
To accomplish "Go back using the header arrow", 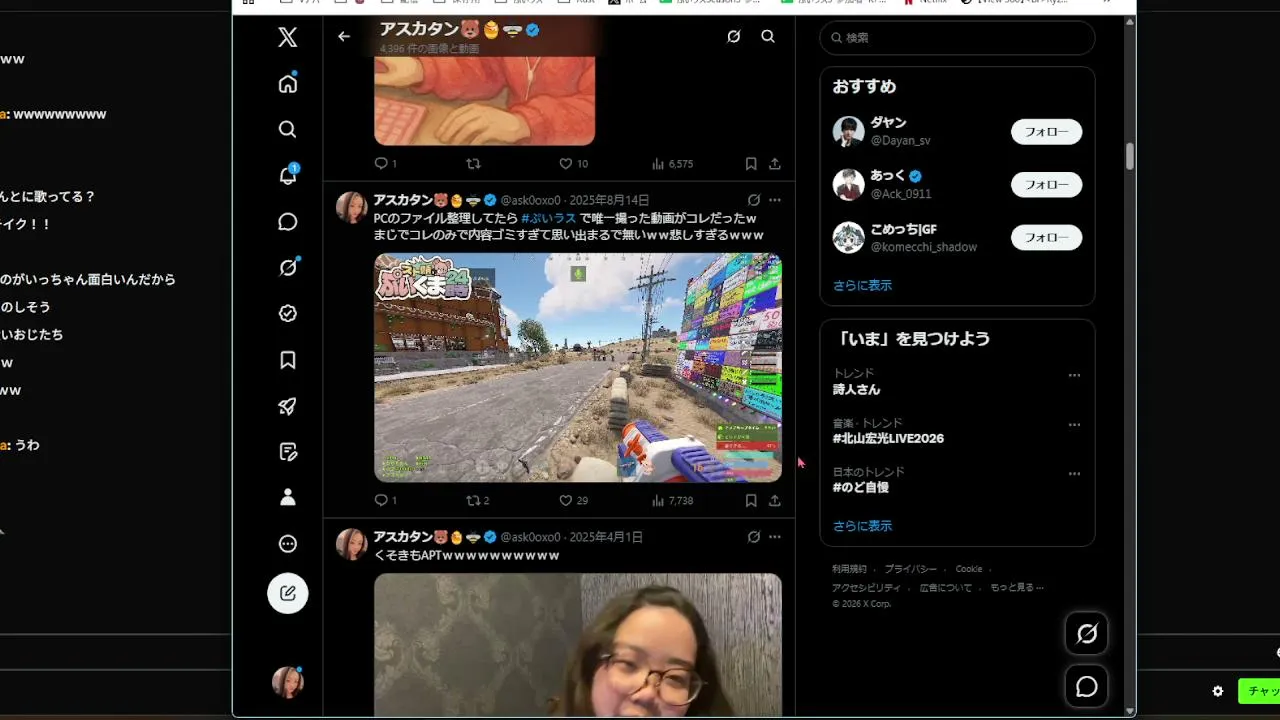I will 344,36.
